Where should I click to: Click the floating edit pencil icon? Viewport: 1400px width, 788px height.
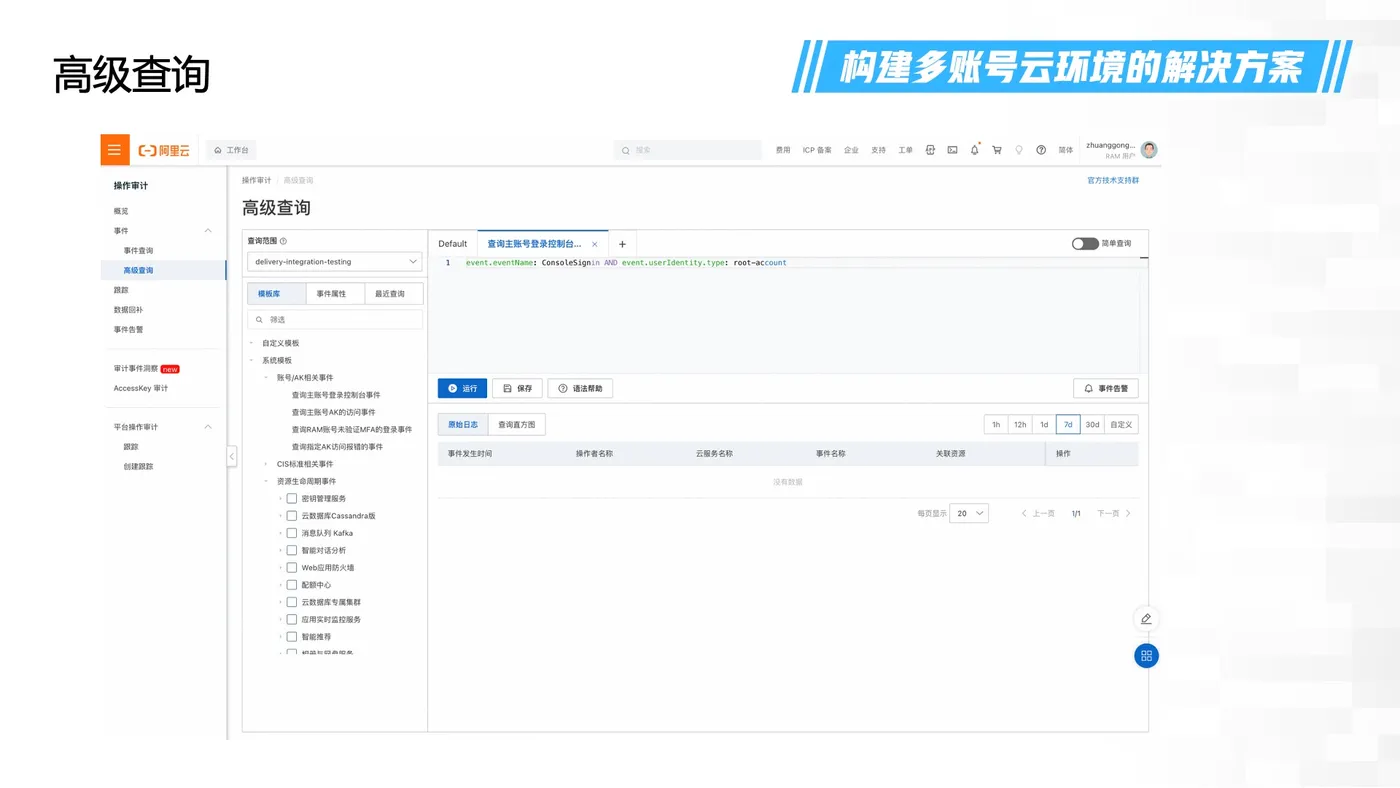tap(1146, 619)
